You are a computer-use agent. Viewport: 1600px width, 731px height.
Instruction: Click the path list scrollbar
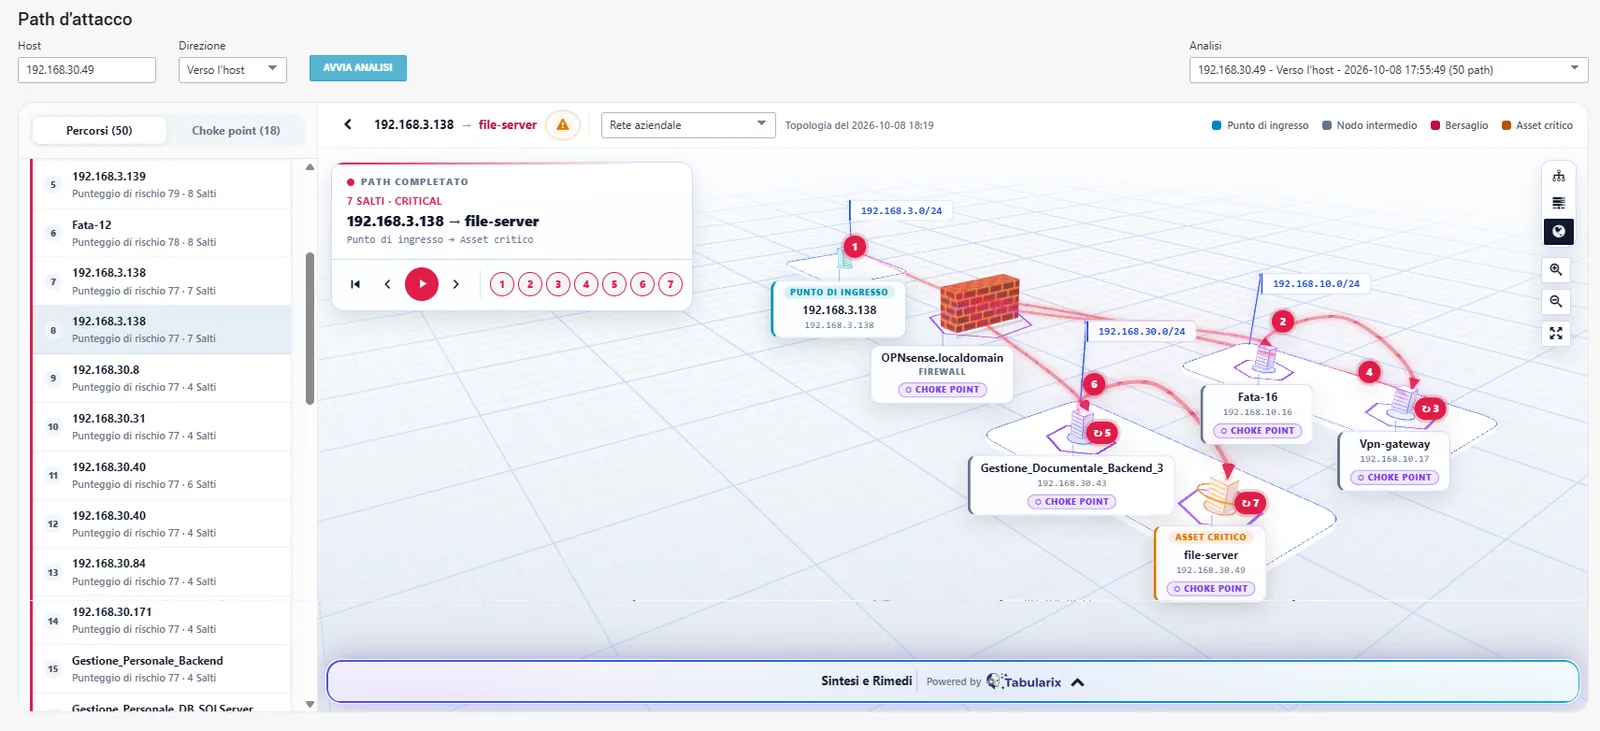pyautogui.click(x=310, y=328)
